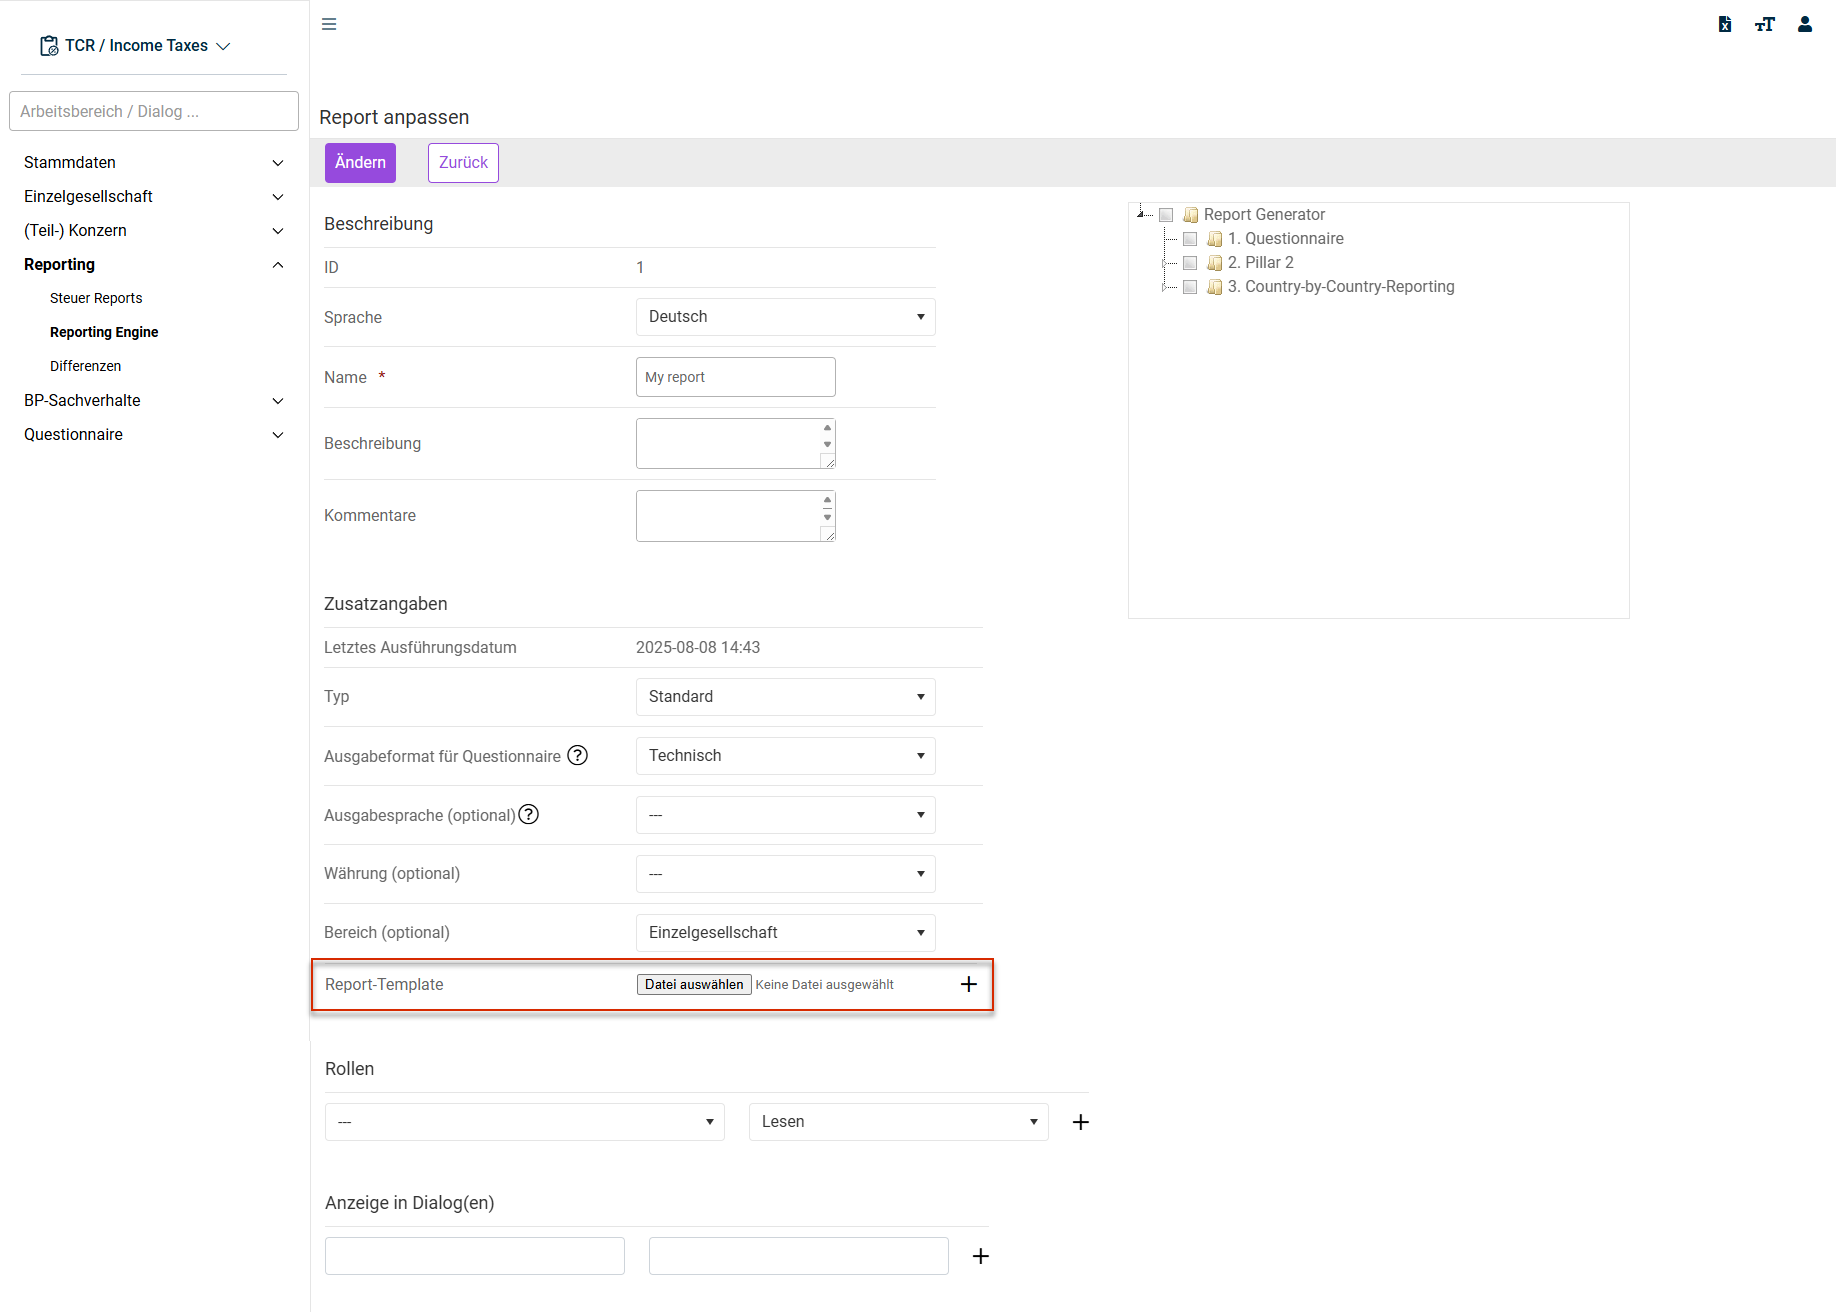Screen dimensions: 1836x1312
Task: Check the Report Generator checkbox
Action: tap(1166, 215)
